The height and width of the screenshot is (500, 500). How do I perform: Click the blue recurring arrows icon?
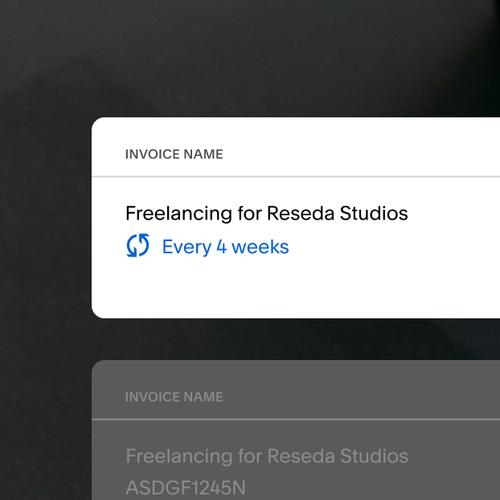click(138, 246)
